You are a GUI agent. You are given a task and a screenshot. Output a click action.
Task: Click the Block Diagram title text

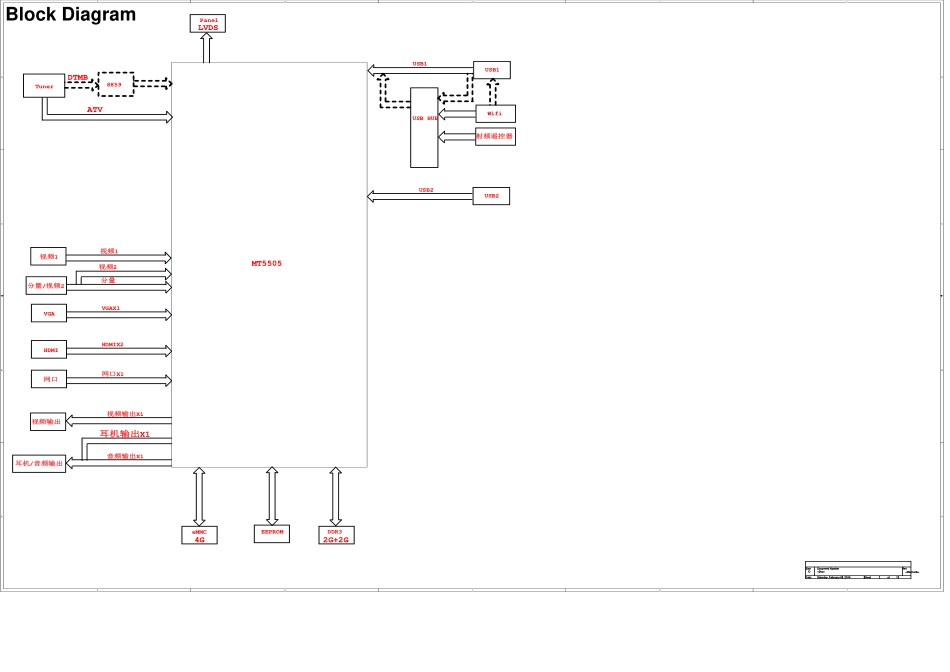pyautogui.click(x=71, y=15)
